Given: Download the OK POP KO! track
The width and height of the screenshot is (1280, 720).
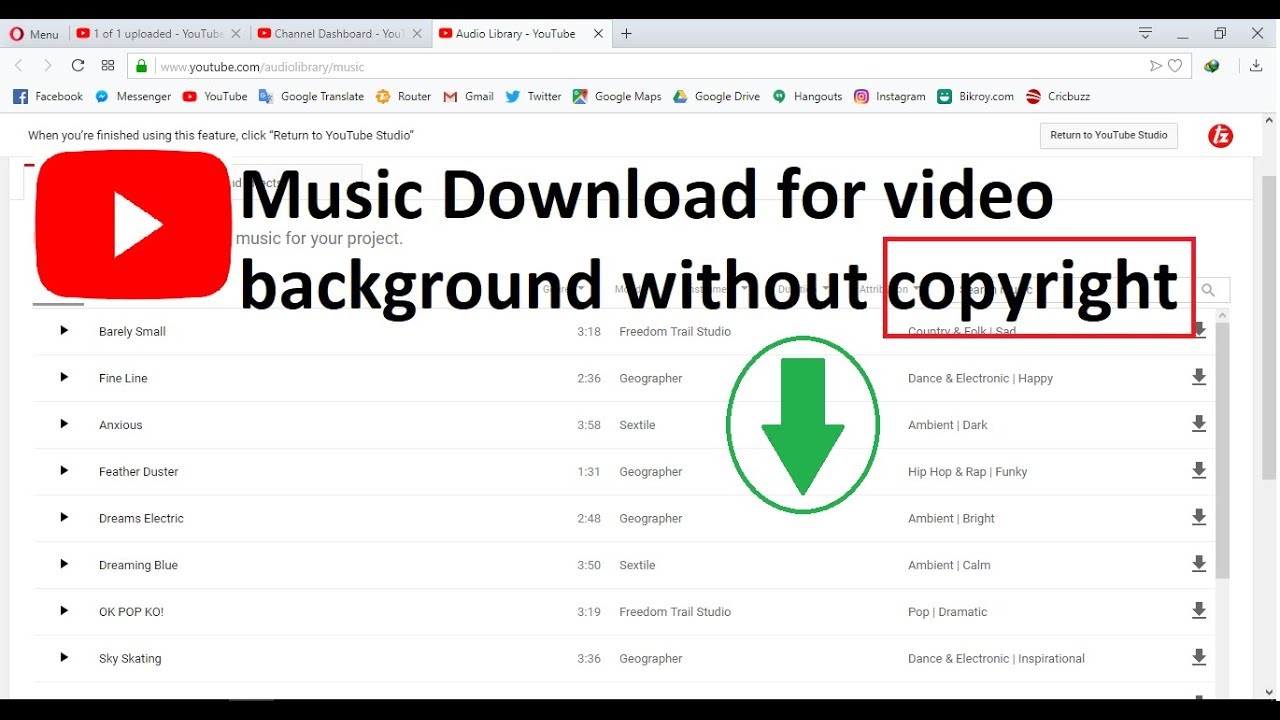Looking at the screenshot, I should tap(1199, 611).
